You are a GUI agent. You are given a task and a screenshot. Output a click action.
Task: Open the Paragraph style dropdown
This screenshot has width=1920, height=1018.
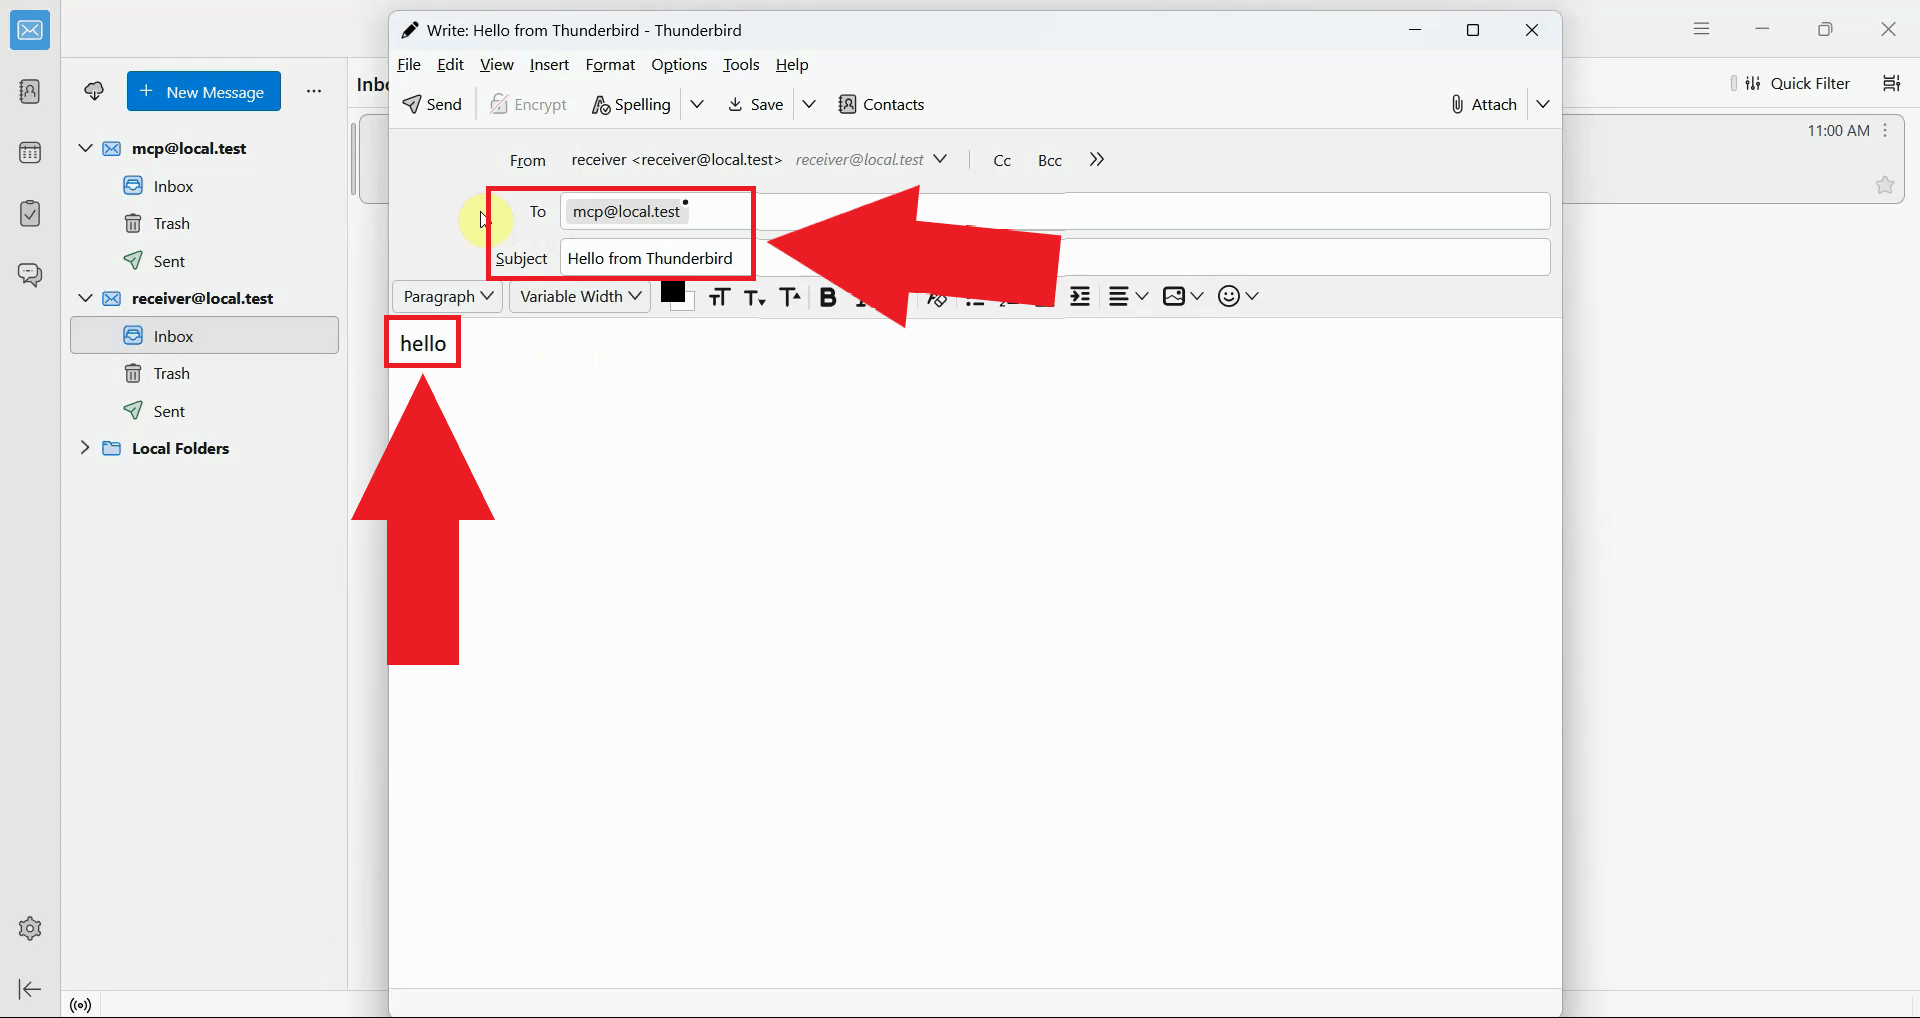[447, 296]
